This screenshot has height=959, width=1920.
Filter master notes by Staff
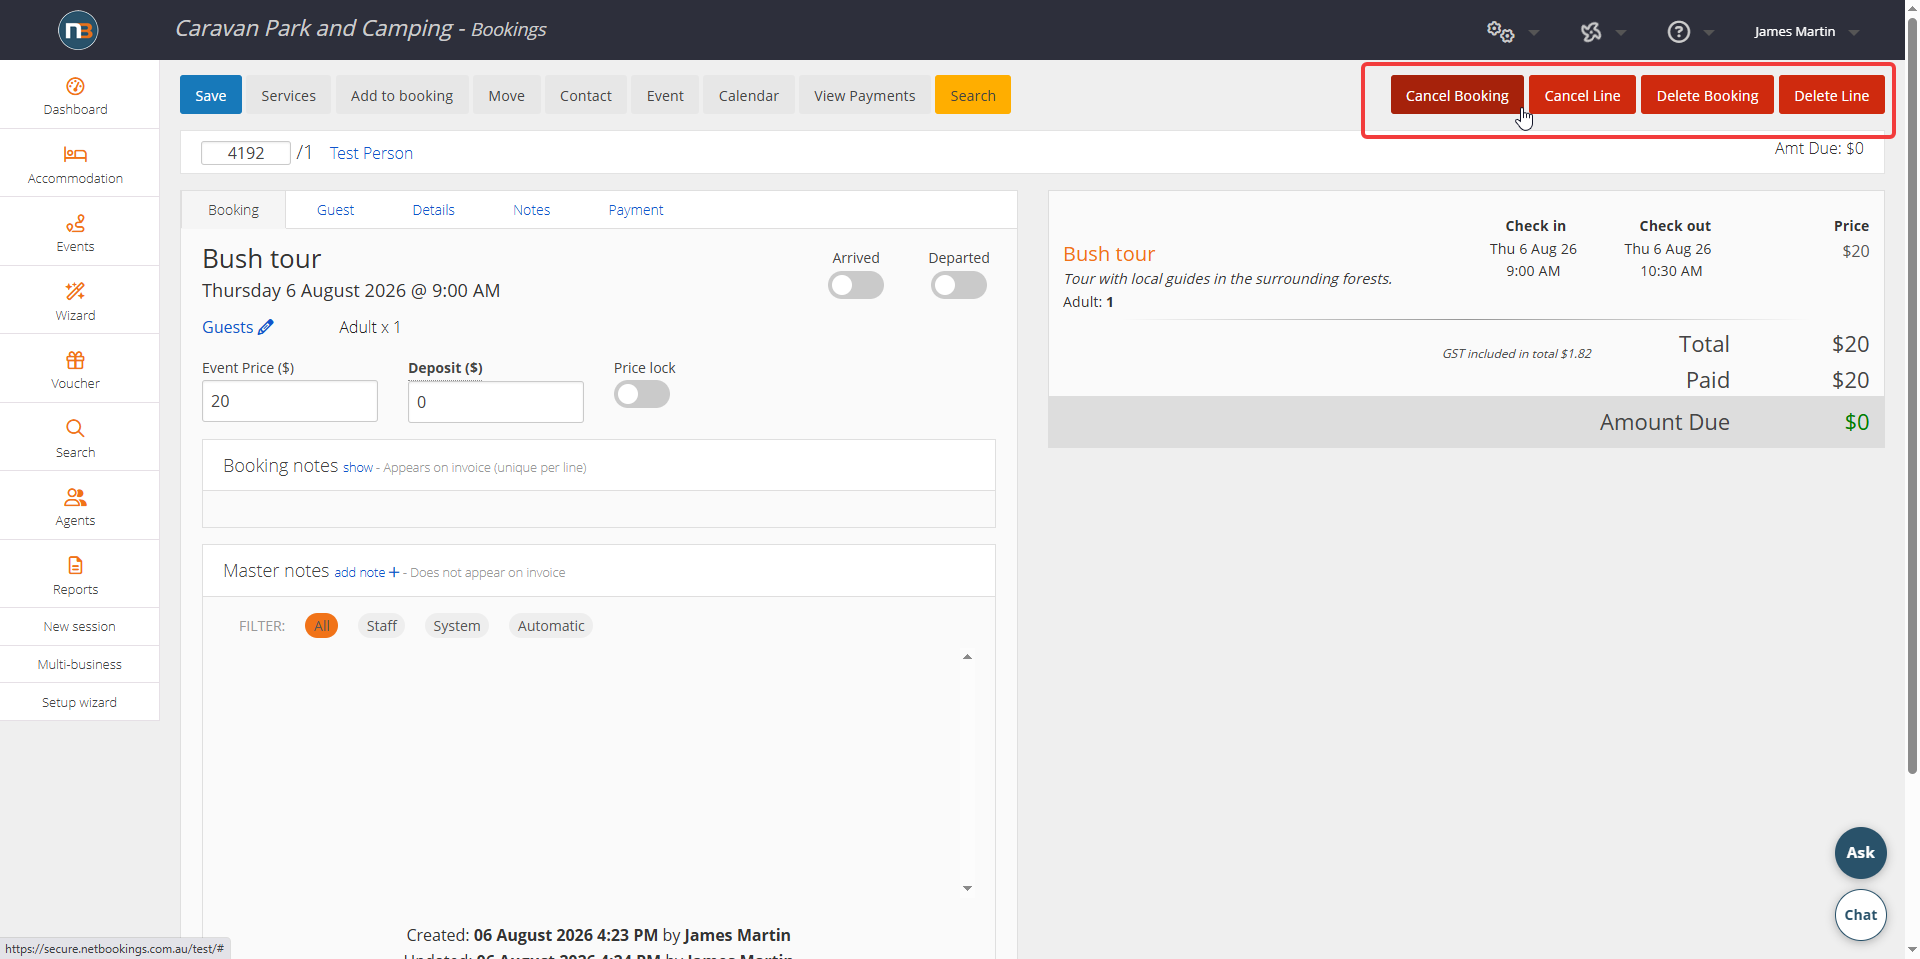pyautogui.click(x=382, y=626)
